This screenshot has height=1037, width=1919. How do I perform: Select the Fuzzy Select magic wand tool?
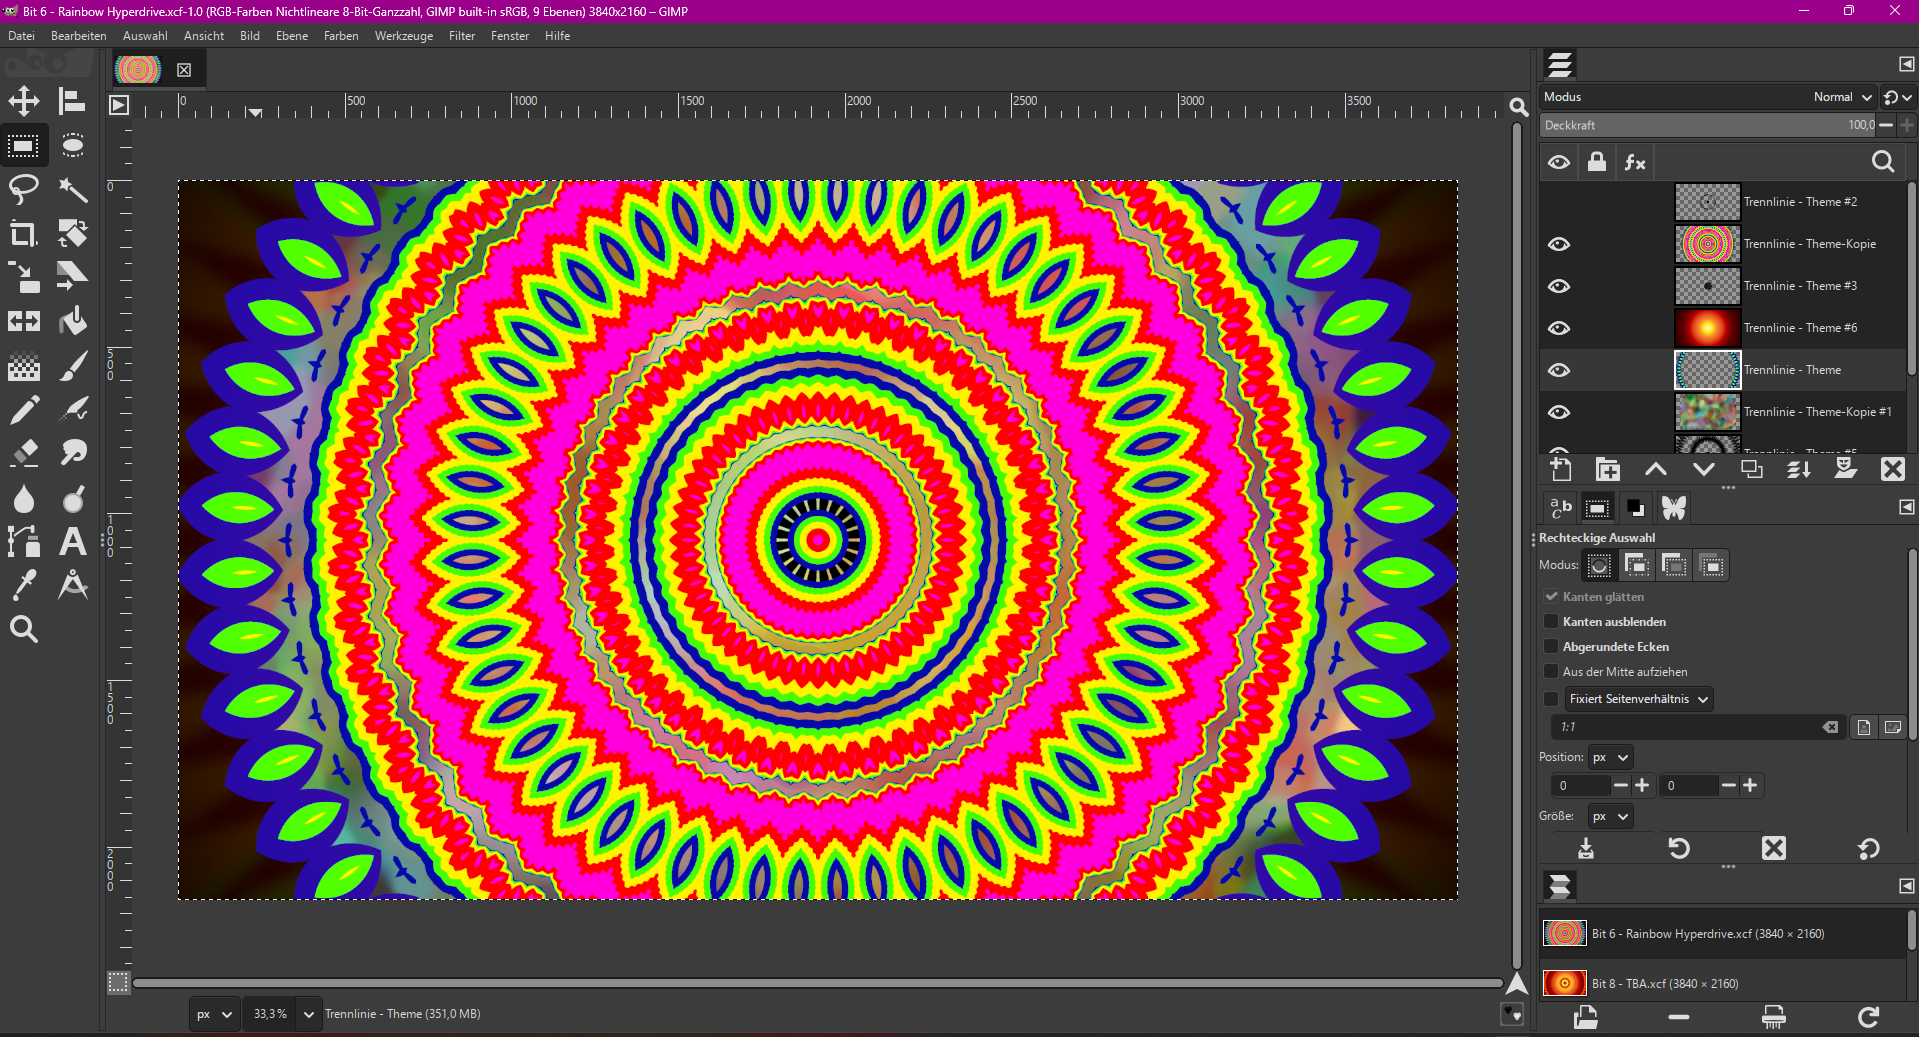pos(72,189)
